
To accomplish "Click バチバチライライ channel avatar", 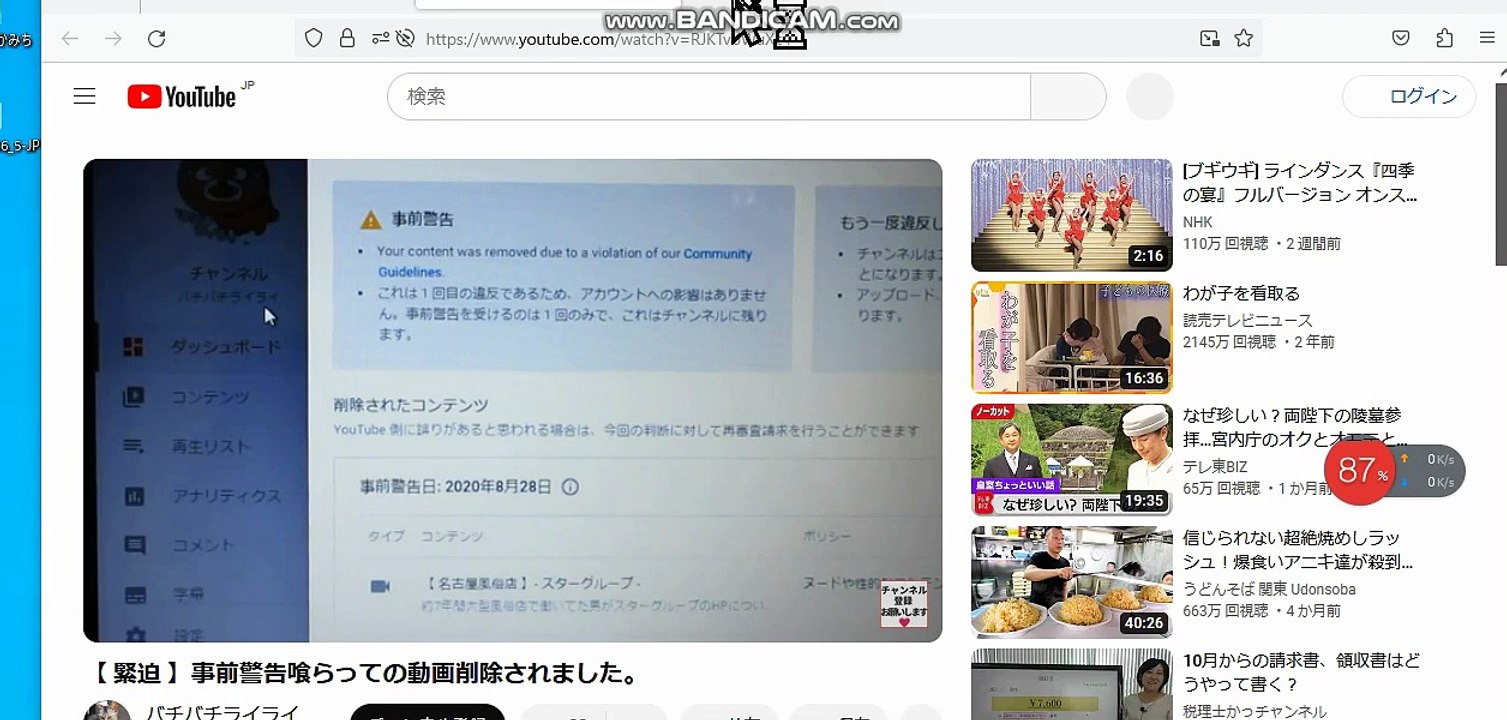I will point(107,710).
